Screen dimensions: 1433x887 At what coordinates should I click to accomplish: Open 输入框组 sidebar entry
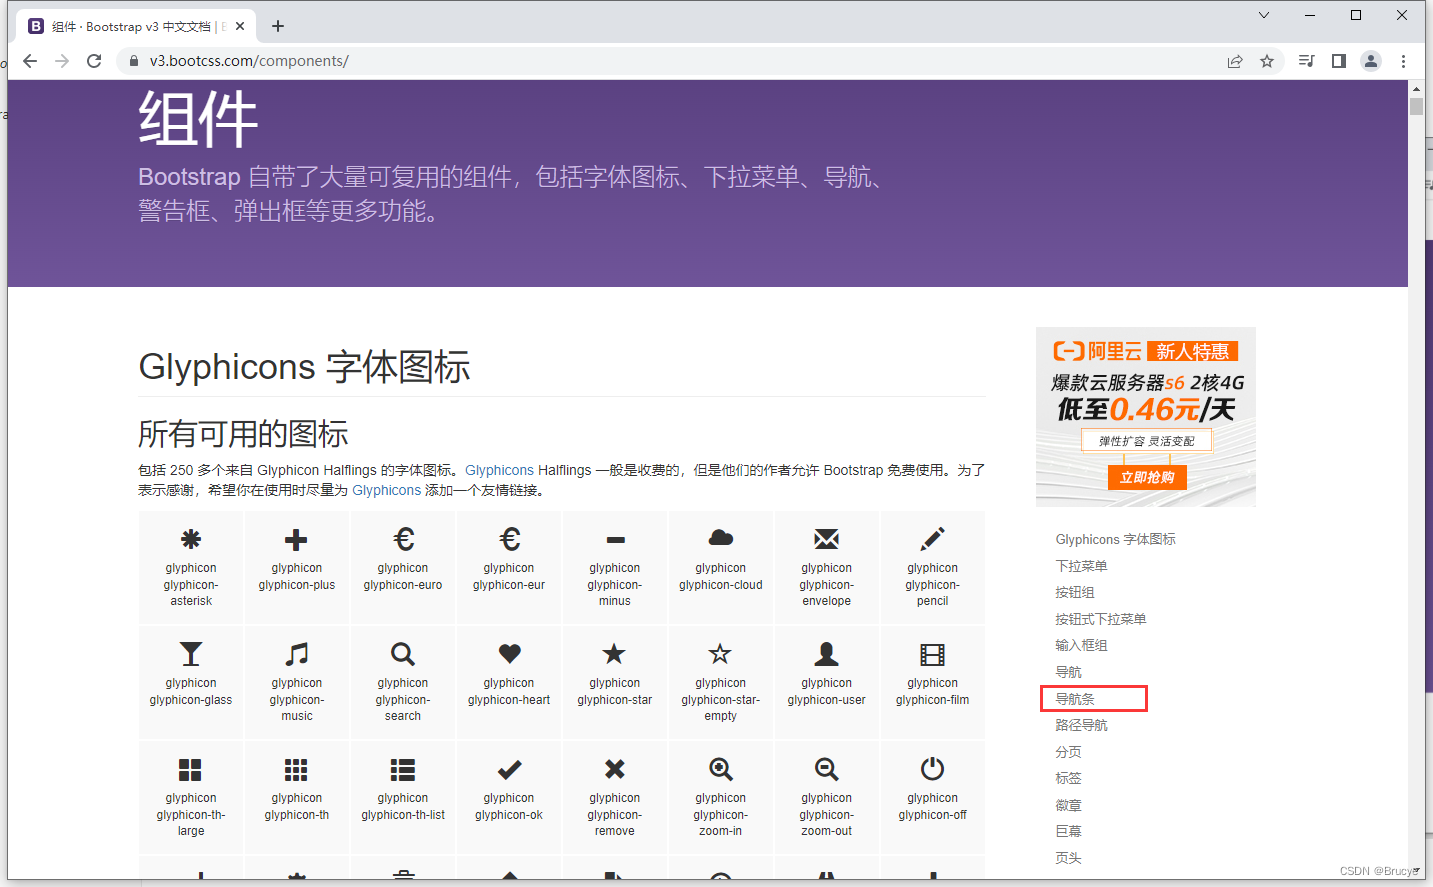1081,645
